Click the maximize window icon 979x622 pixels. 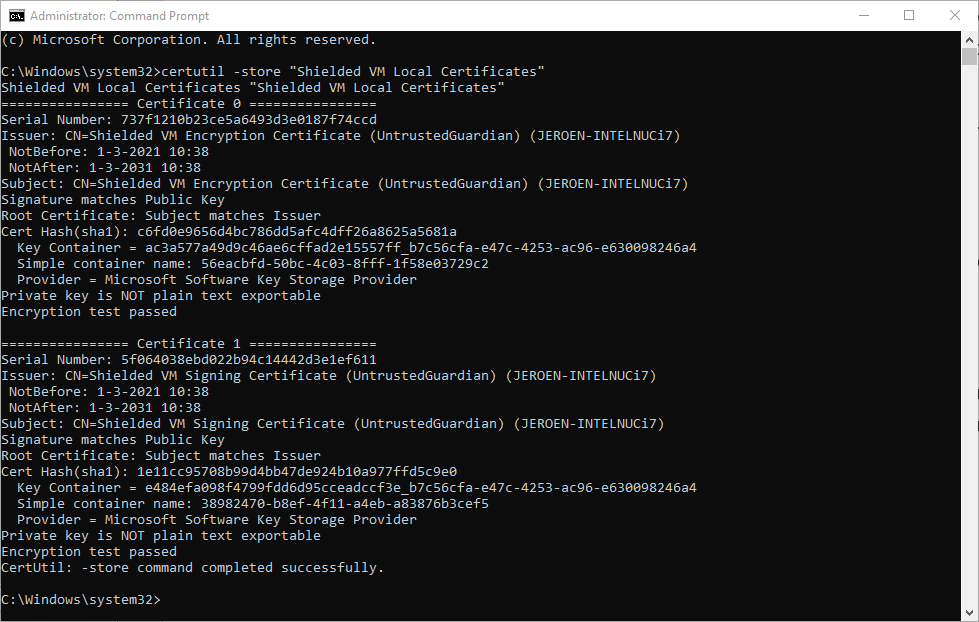coord(908,16)
